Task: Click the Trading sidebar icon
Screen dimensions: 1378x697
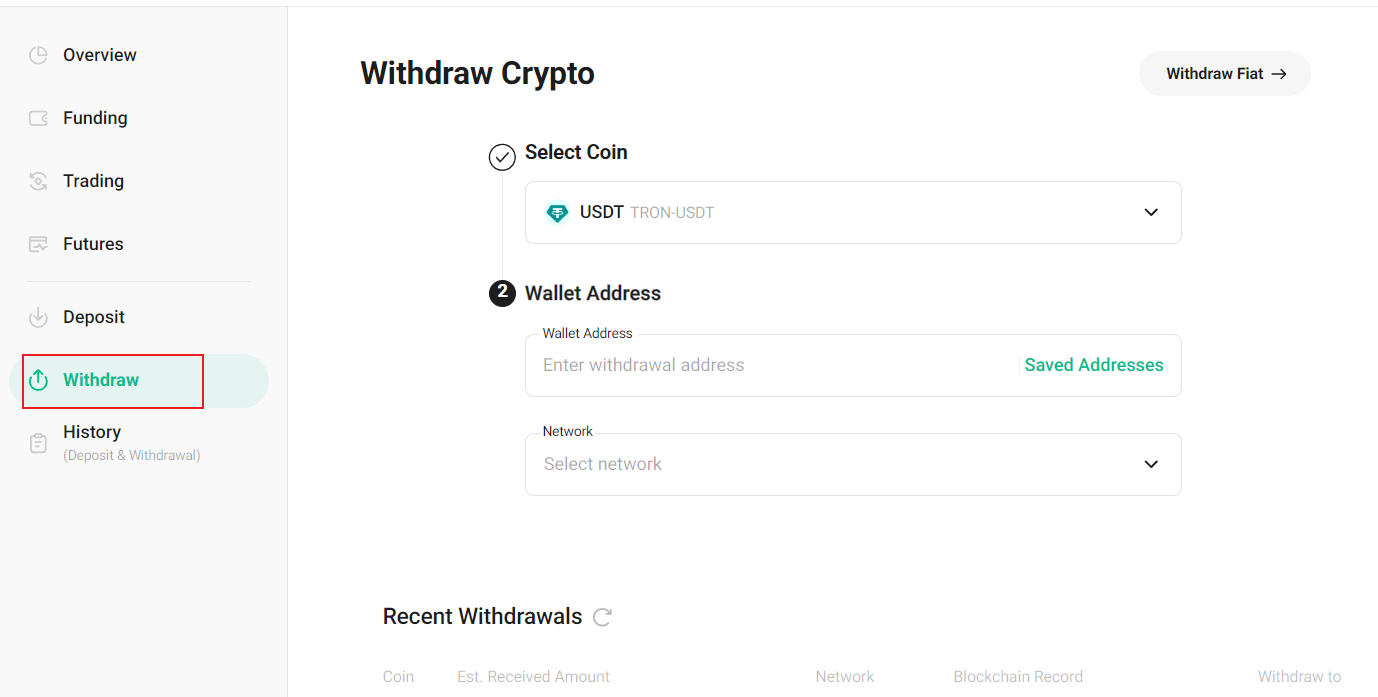Action: 38,181
